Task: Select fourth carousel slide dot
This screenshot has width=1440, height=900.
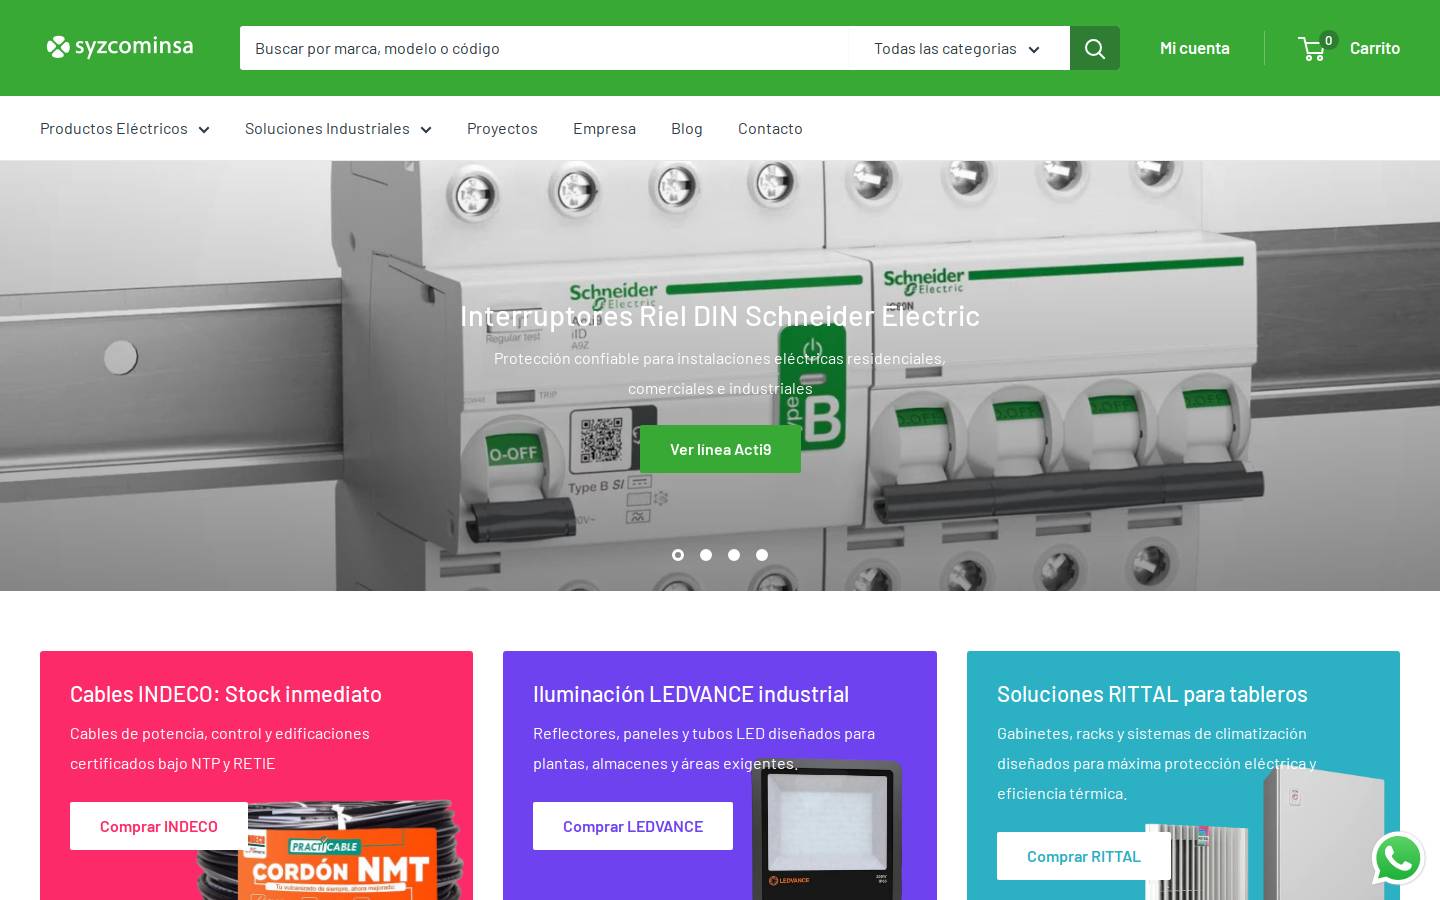Action: tap(762, 555)
